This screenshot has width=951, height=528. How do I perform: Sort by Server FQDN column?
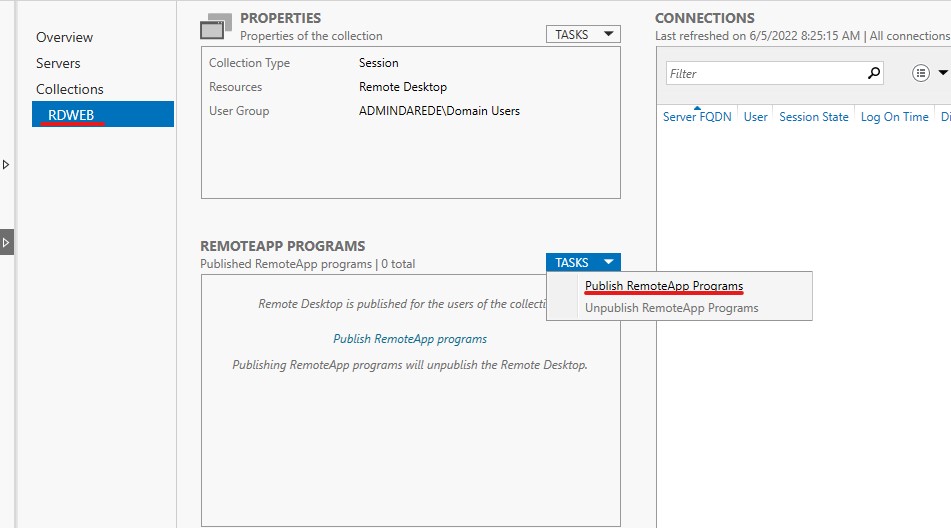point(697,116)
